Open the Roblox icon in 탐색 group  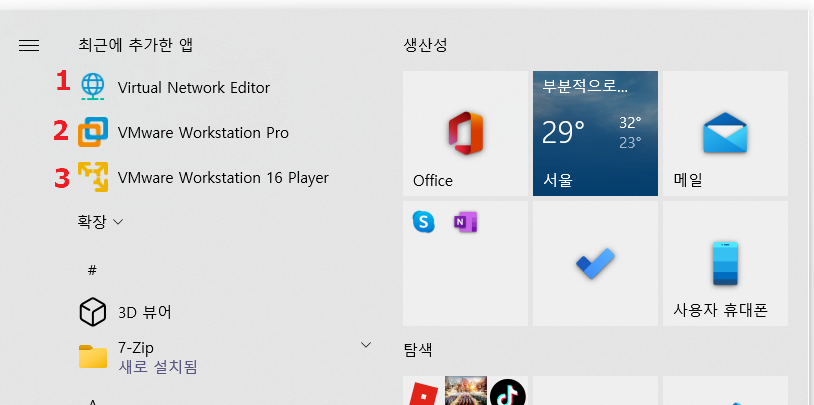coord(423,393)
